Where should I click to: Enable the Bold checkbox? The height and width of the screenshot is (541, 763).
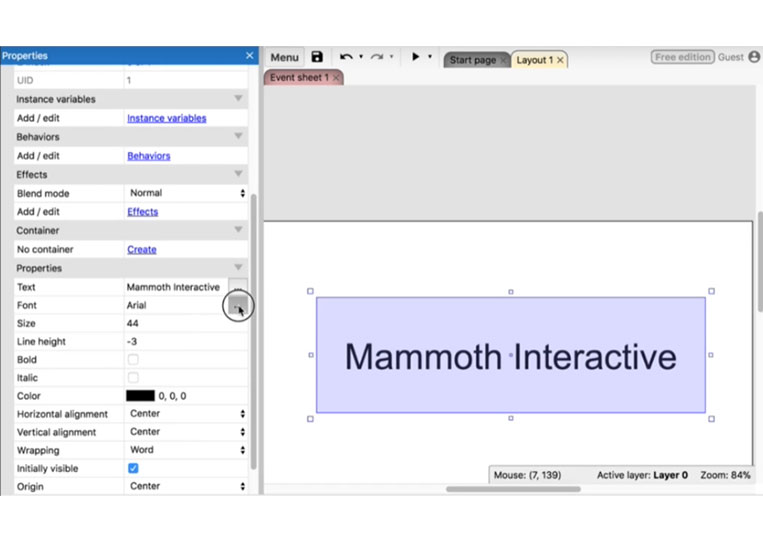[x=133, y=360]
